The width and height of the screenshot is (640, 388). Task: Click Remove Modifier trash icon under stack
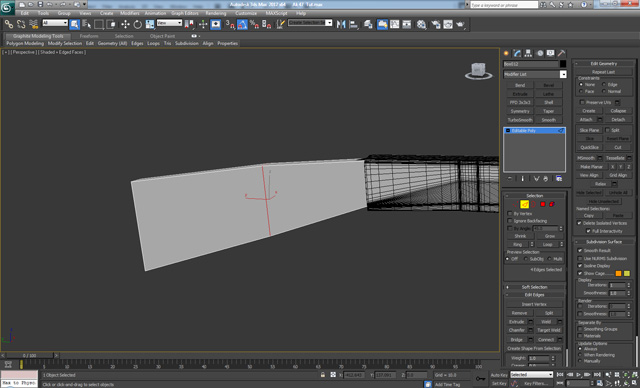point(545,179)
